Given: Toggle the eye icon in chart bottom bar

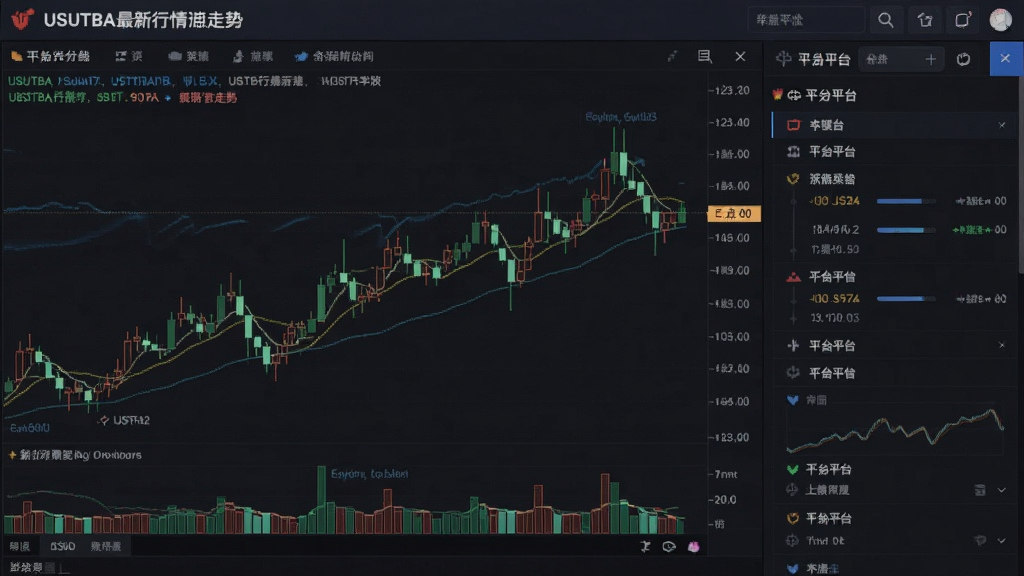Looking at the screenshot, I should pos(669,546).
